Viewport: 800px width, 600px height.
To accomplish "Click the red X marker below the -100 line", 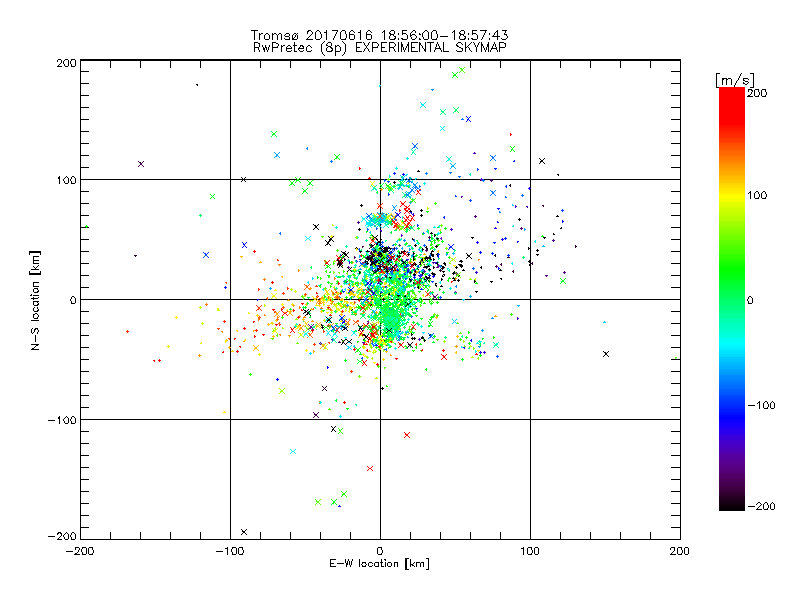I will coord(407,435).
